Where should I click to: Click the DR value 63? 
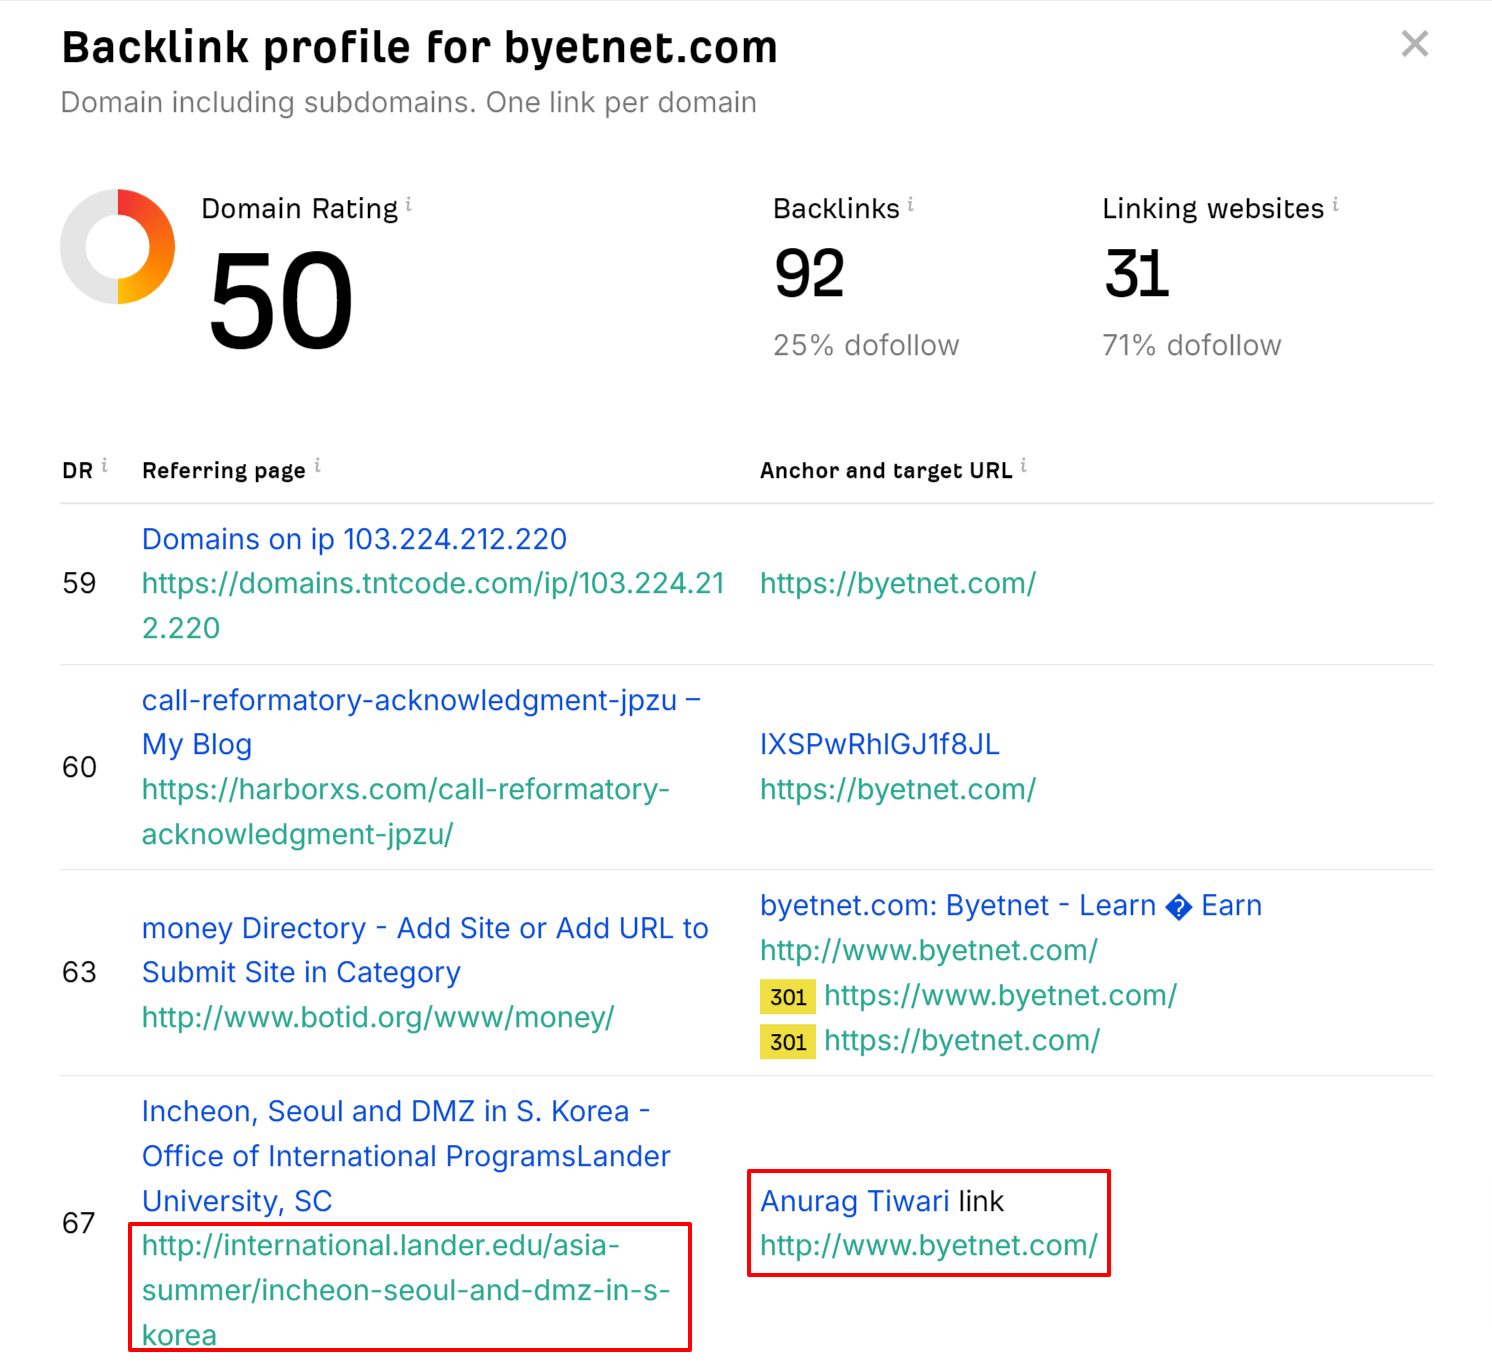point(79,972)
